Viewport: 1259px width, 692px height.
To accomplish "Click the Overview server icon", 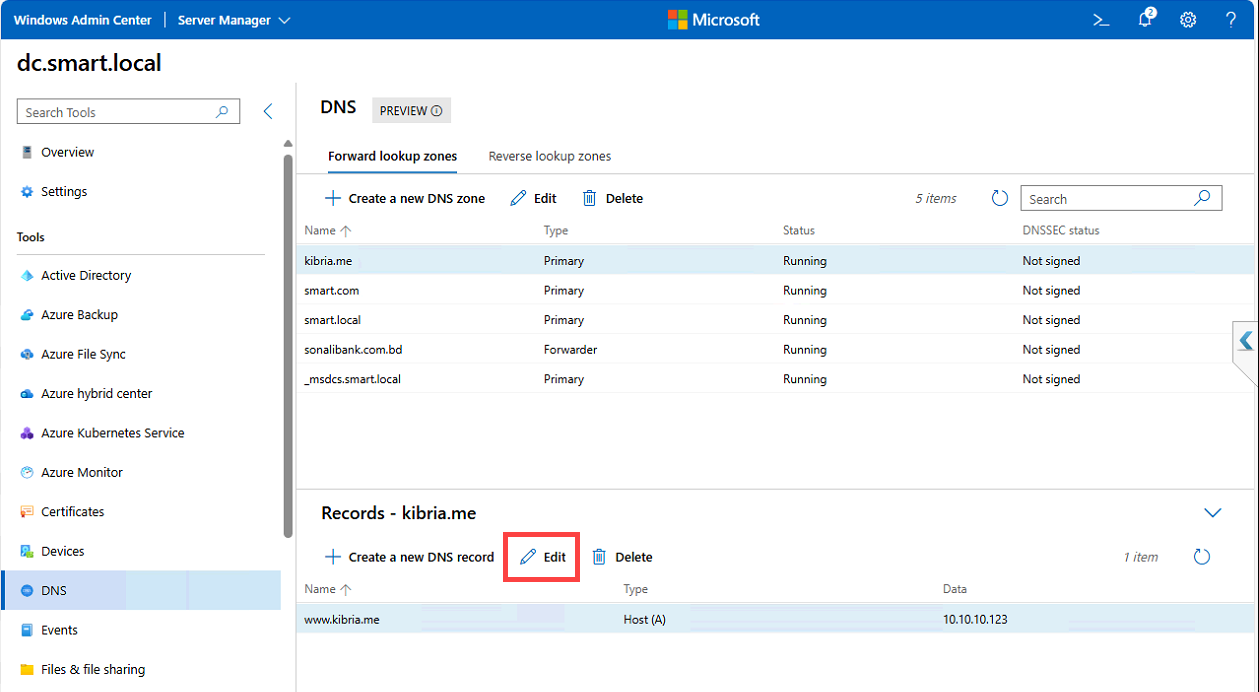I will [x=27, y=152].
